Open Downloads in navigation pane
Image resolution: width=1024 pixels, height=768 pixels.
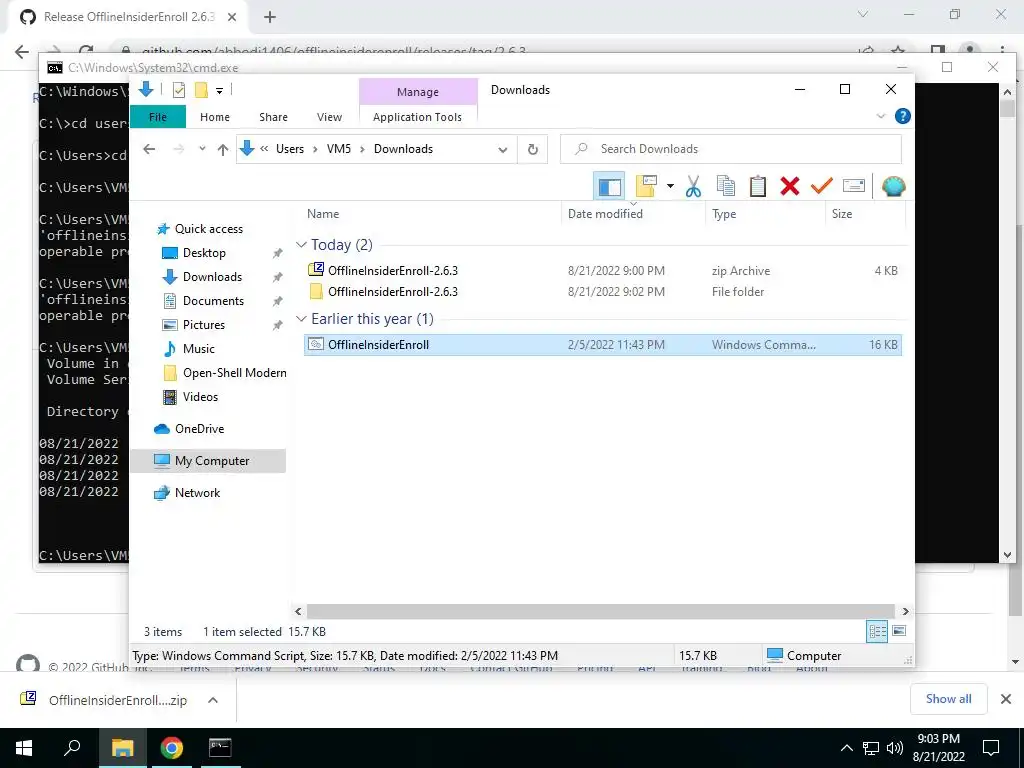tap(212, 277)
